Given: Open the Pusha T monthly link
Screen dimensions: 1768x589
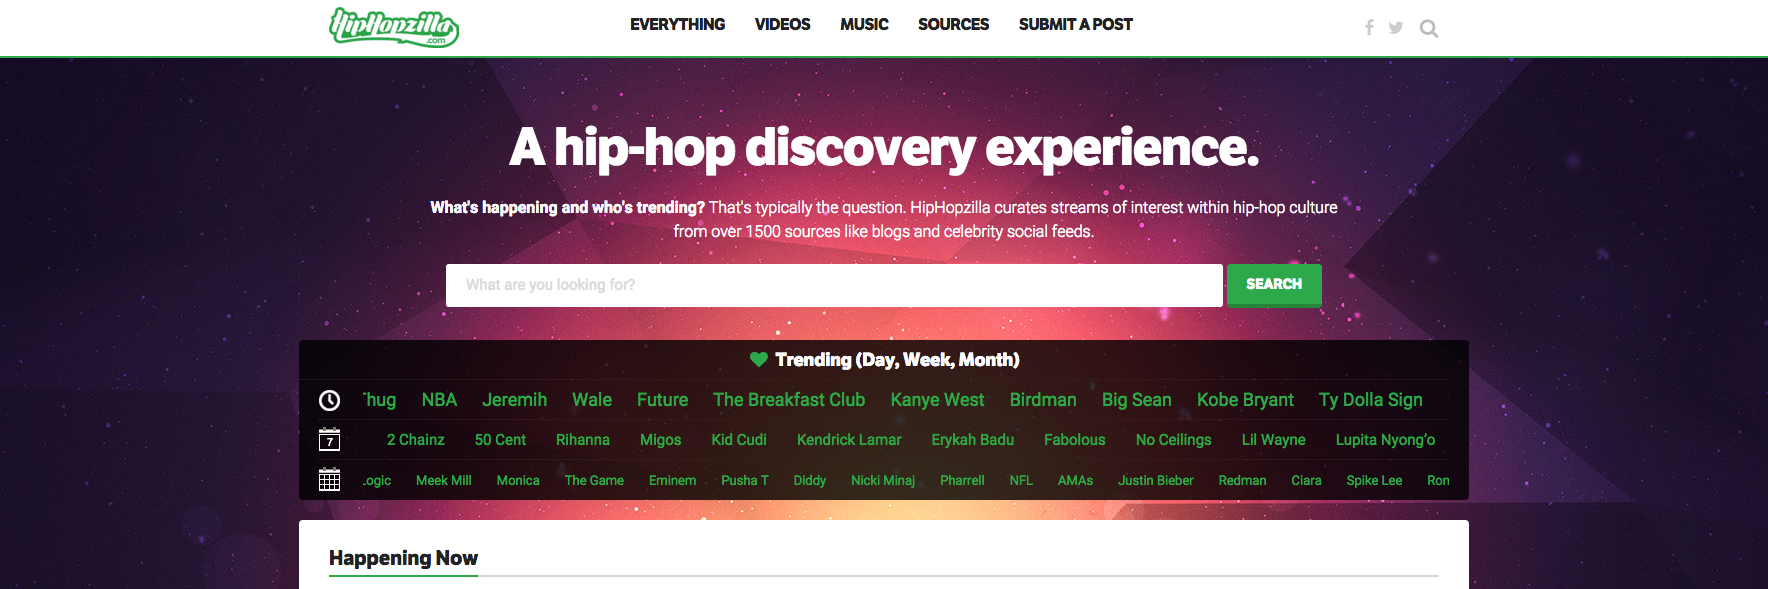Looking at the screenshot, I should pos(745,481).
